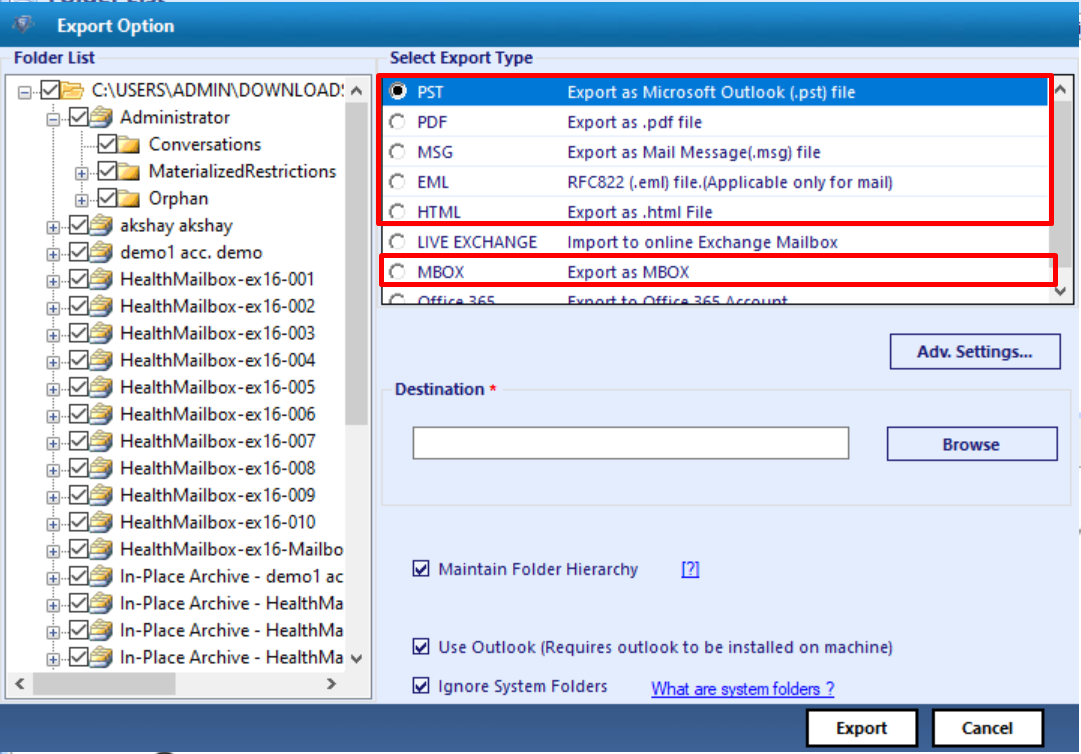Uncheck the Administrator mailbox checkbox
1081x754 pixels.
79,117
